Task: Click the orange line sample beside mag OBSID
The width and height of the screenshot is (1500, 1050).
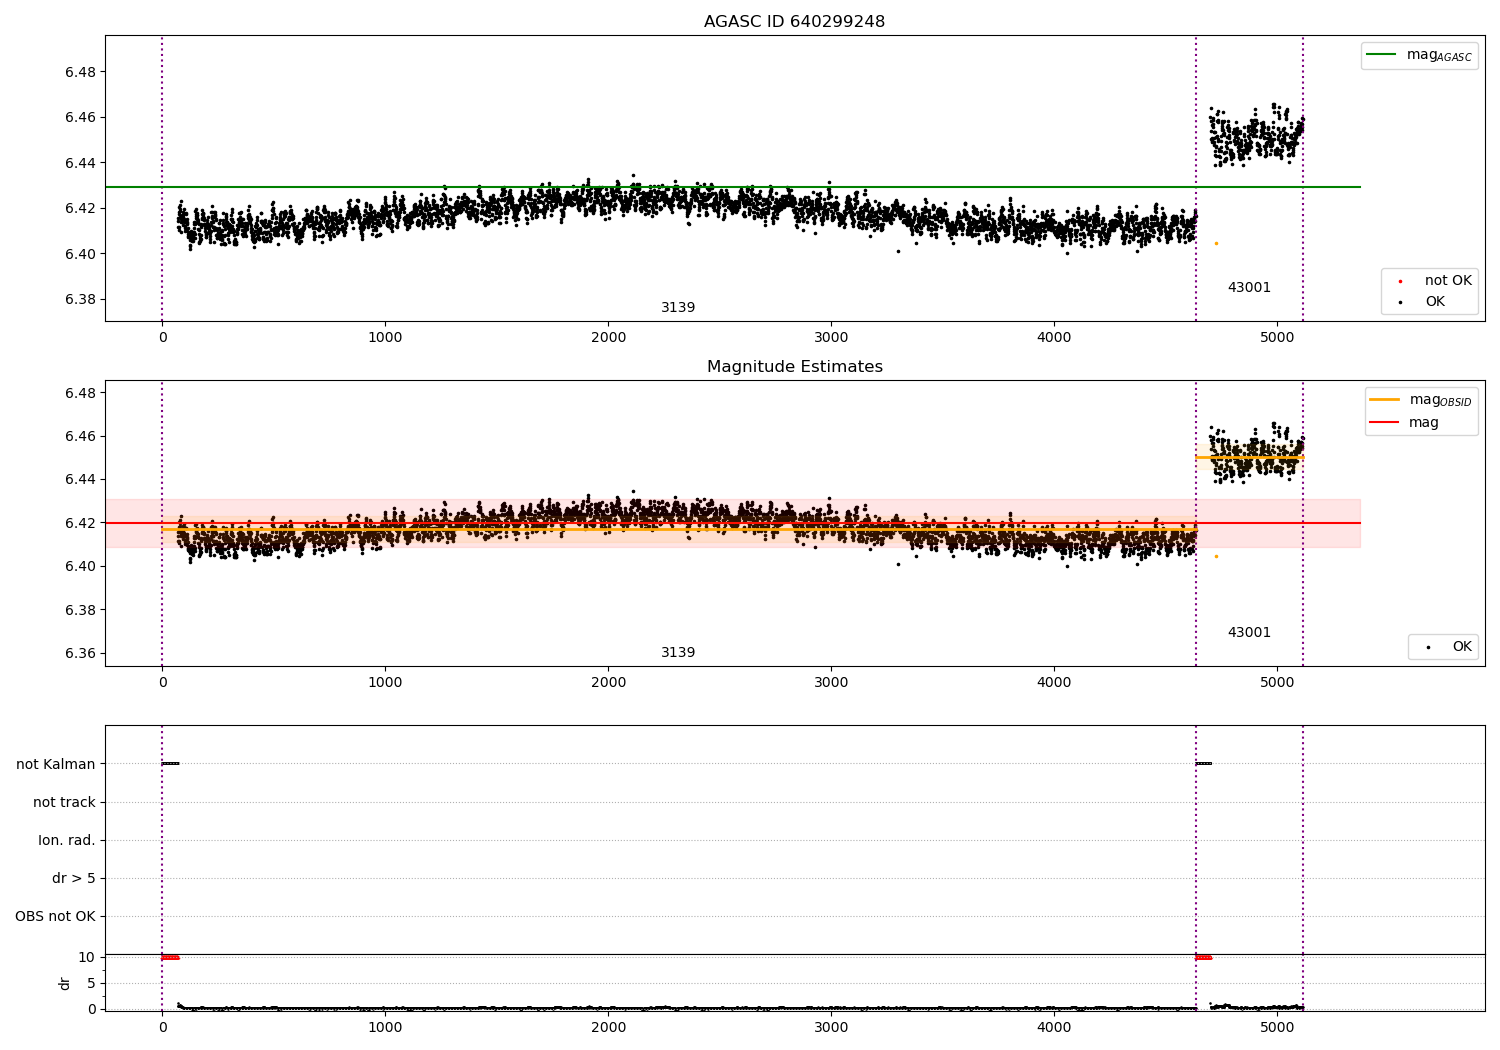Action: [1385, 400]
